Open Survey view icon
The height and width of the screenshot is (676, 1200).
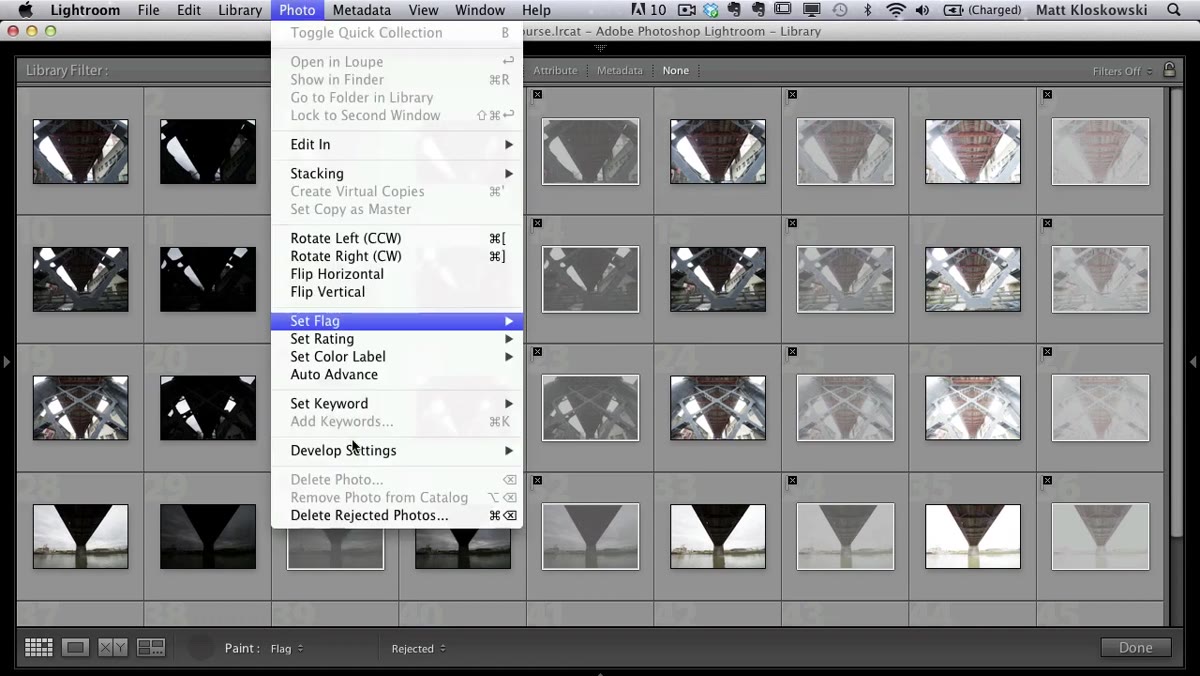point(151,648)
